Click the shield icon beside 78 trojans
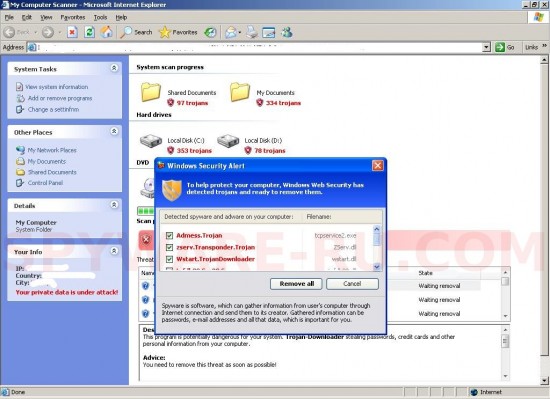Viewport: 550px width, 399px height. point(248,150)
